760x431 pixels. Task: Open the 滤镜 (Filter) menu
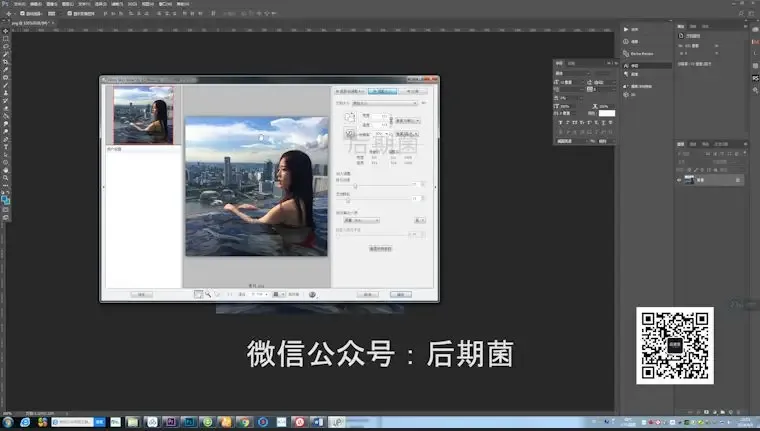click(x=118, y=4)
